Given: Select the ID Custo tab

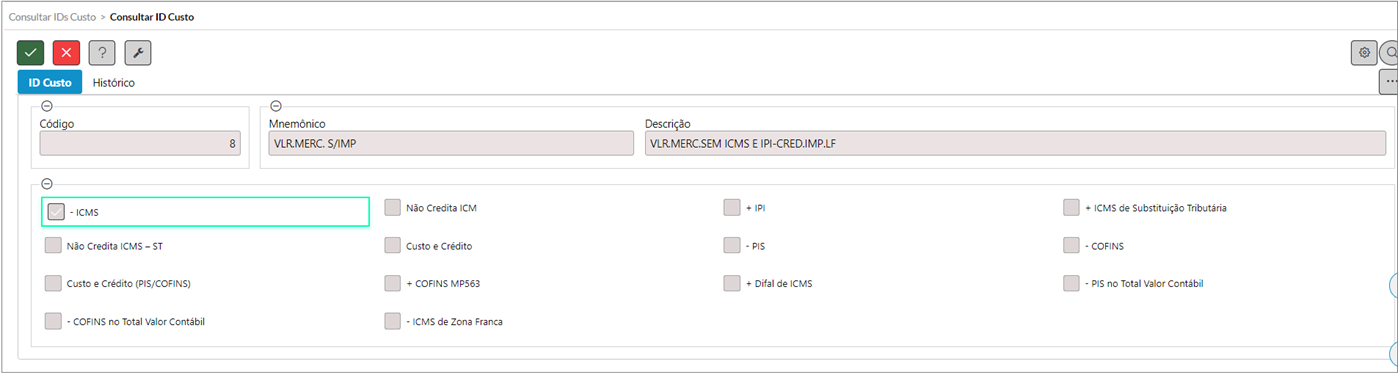Looking at the screenshot, I should (49, 83).
